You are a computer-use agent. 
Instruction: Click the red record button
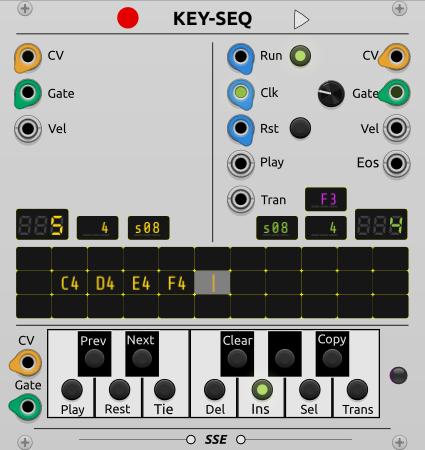128,18
